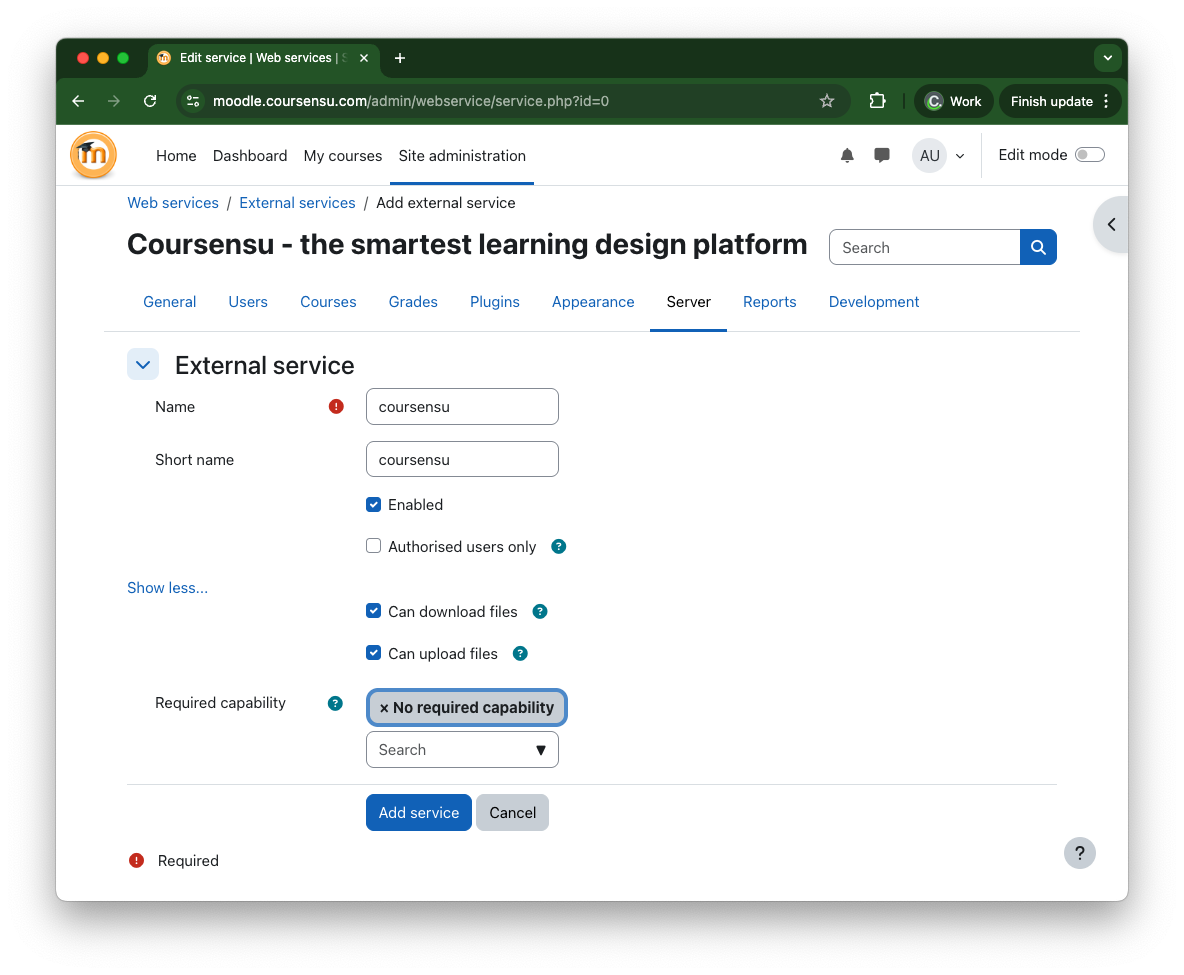
Task: Go back with the browser back arrow
Action: [x=78, y=101]
